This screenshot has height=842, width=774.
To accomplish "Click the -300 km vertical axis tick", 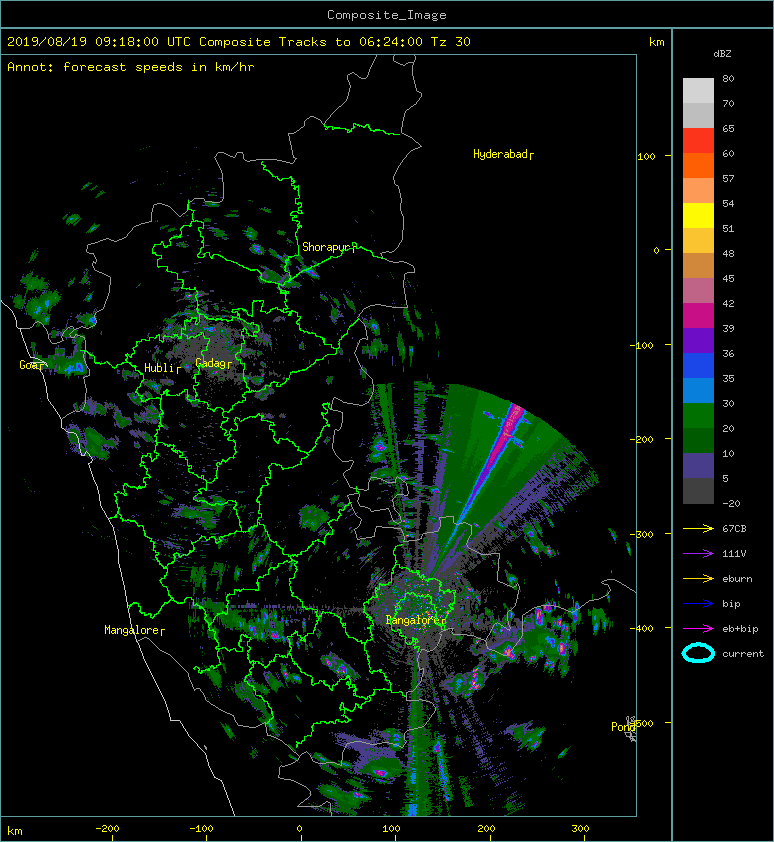I will pos(642,534).
